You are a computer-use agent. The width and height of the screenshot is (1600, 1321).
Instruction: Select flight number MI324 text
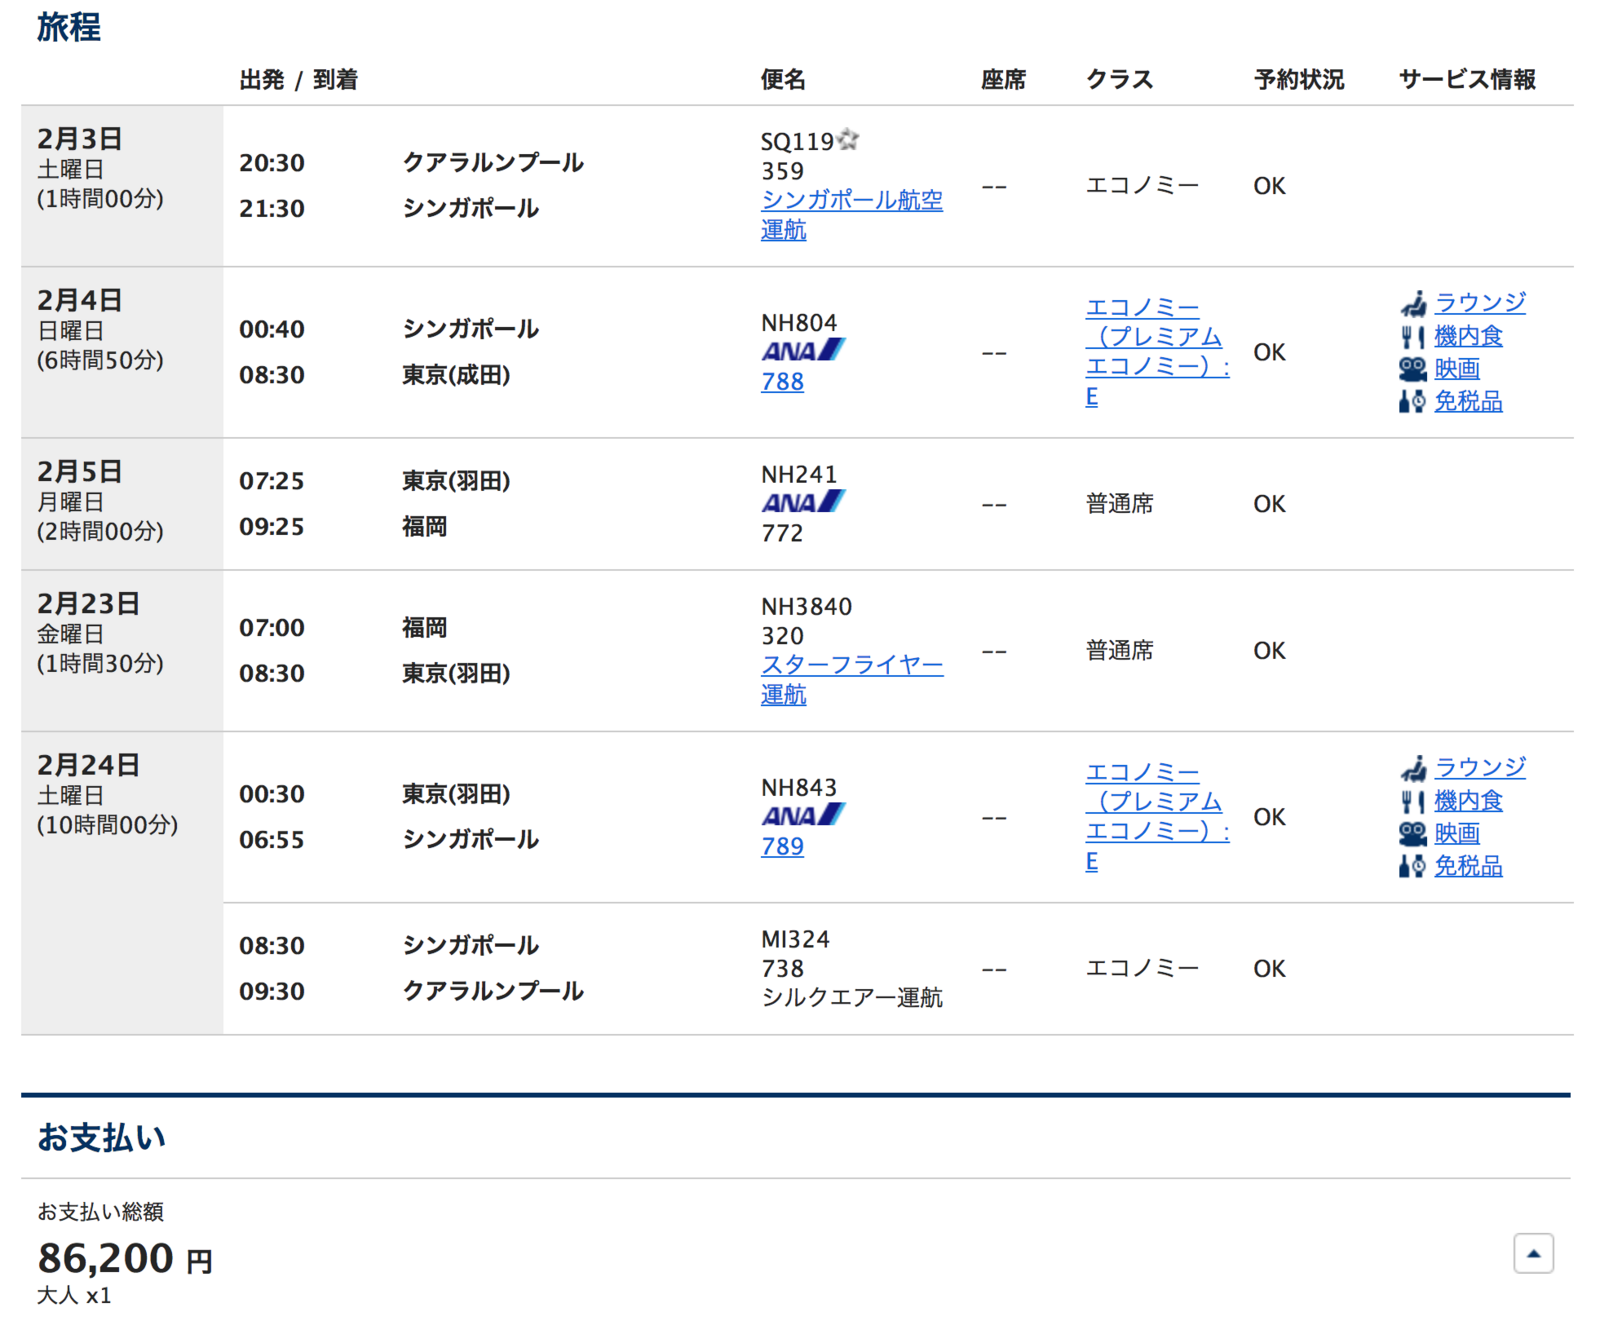coord(795,940)
